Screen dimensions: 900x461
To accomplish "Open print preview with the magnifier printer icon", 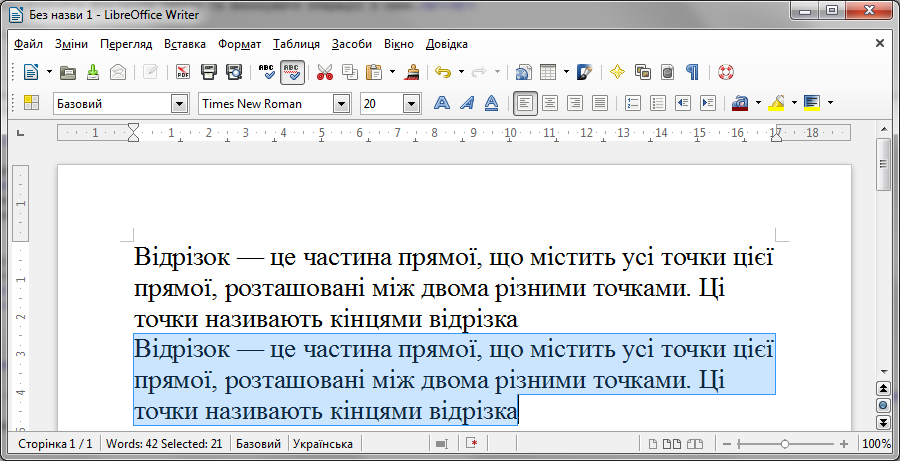I will [234, 72].
